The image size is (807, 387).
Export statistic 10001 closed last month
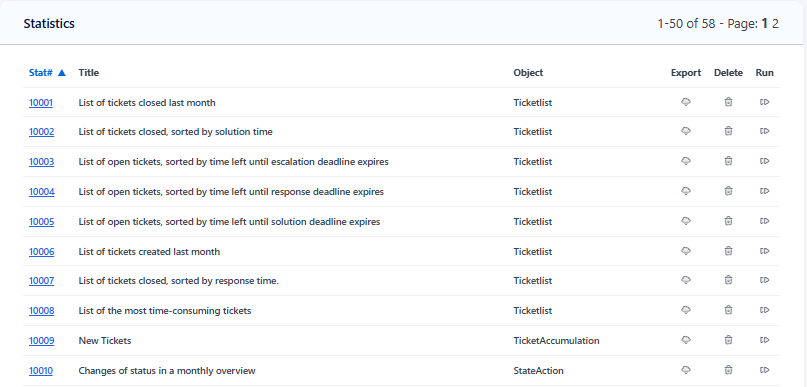click(x=686, y=102)
